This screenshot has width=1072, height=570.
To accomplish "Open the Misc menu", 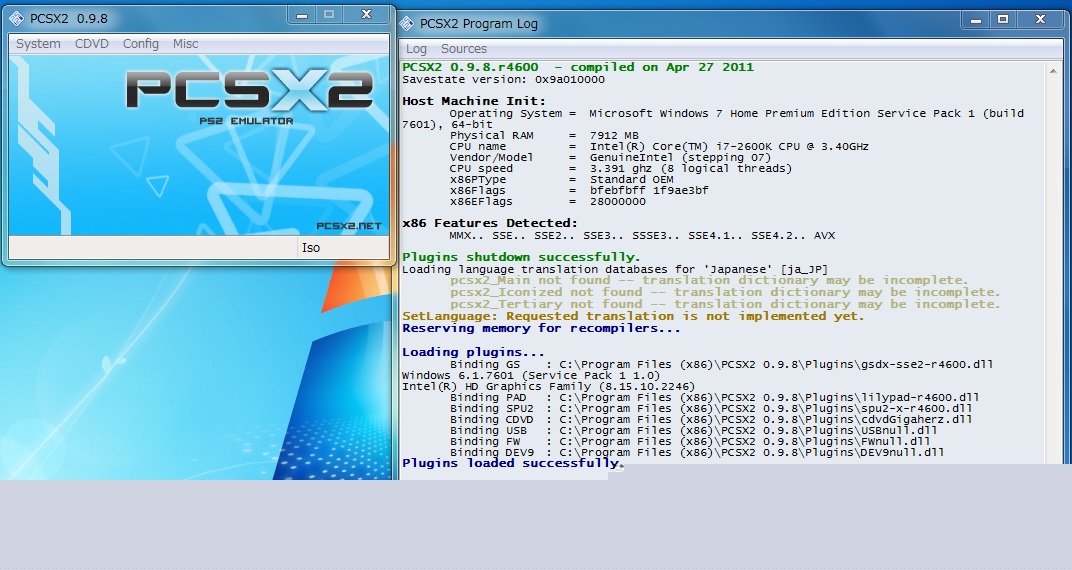I will (x=185, y=44).
